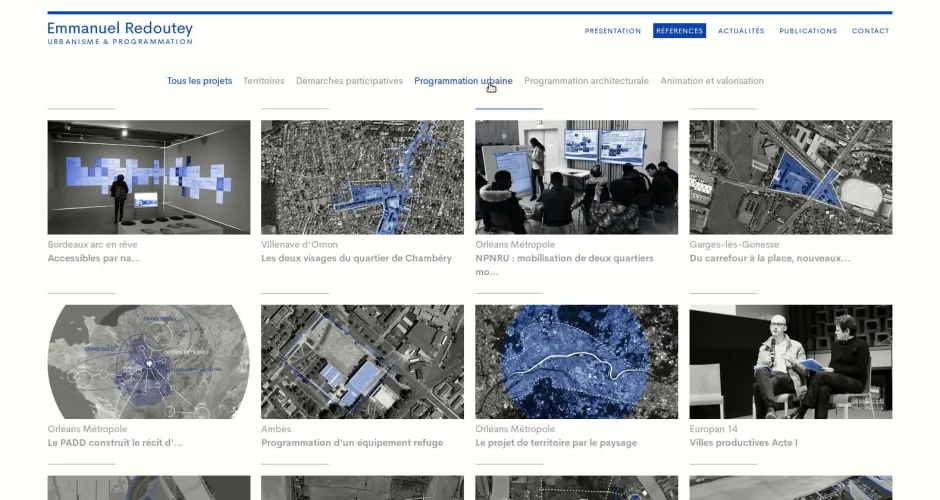Navigate to the Contact page
Screen dimensions: 940x500
coord(870,31)
